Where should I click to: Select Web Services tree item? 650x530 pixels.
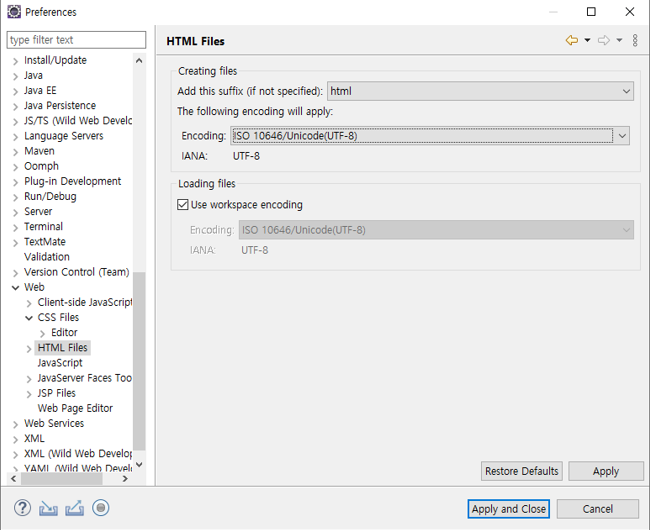coord(54,424)
